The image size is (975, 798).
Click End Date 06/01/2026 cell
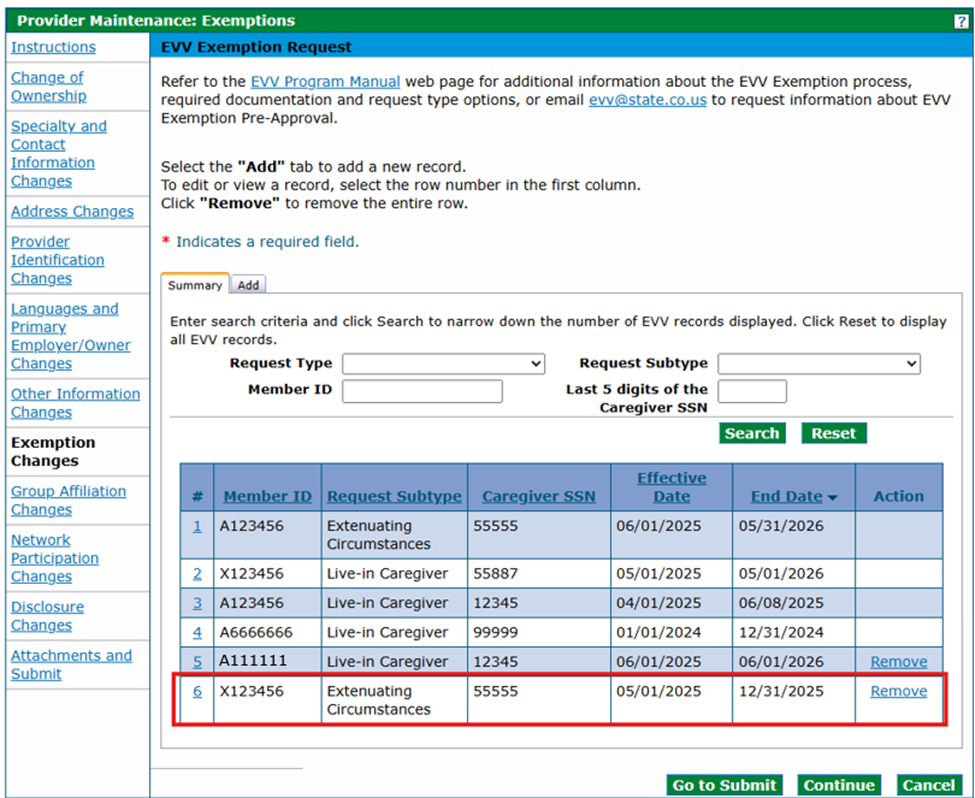point(794,661)
